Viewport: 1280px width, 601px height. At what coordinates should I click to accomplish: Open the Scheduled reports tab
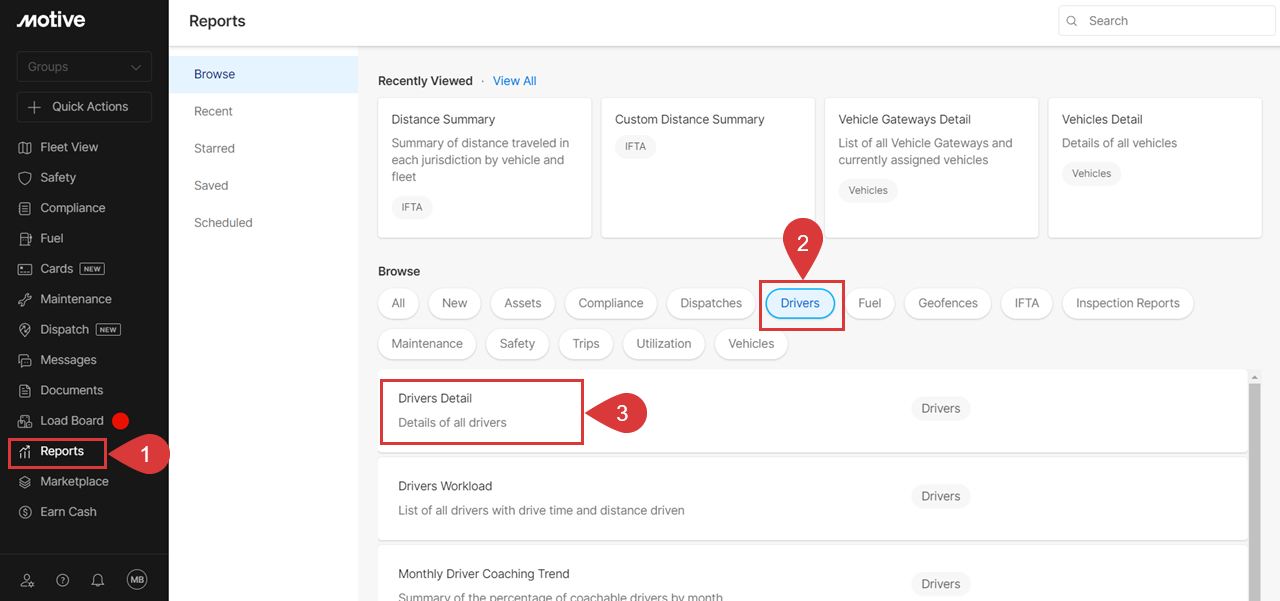223,223
